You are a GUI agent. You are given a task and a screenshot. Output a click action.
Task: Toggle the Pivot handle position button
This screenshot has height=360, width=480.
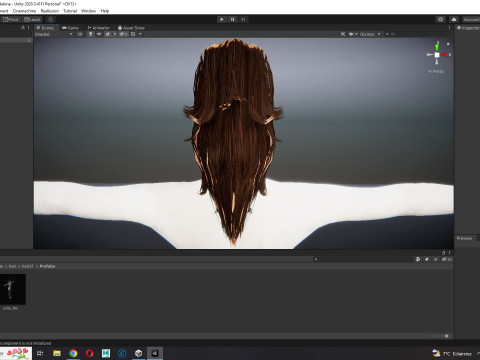pyautogui.click(x=10, y=19)
